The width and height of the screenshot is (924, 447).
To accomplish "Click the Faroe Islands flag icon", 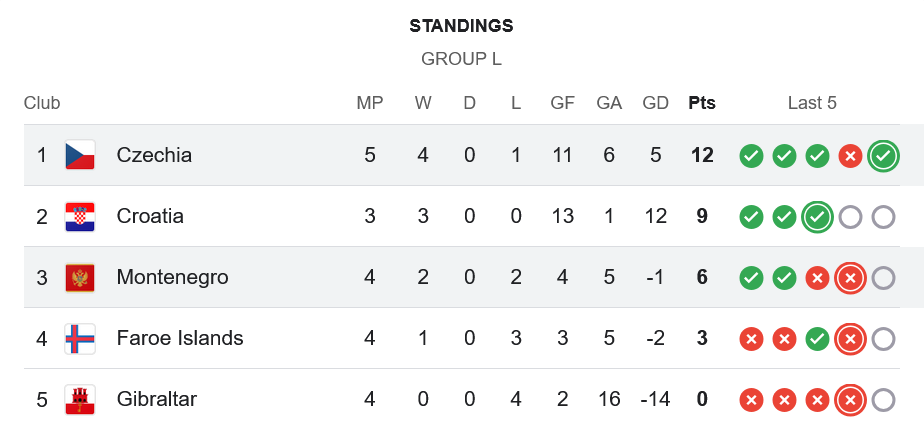I will (x=79, y=338).
